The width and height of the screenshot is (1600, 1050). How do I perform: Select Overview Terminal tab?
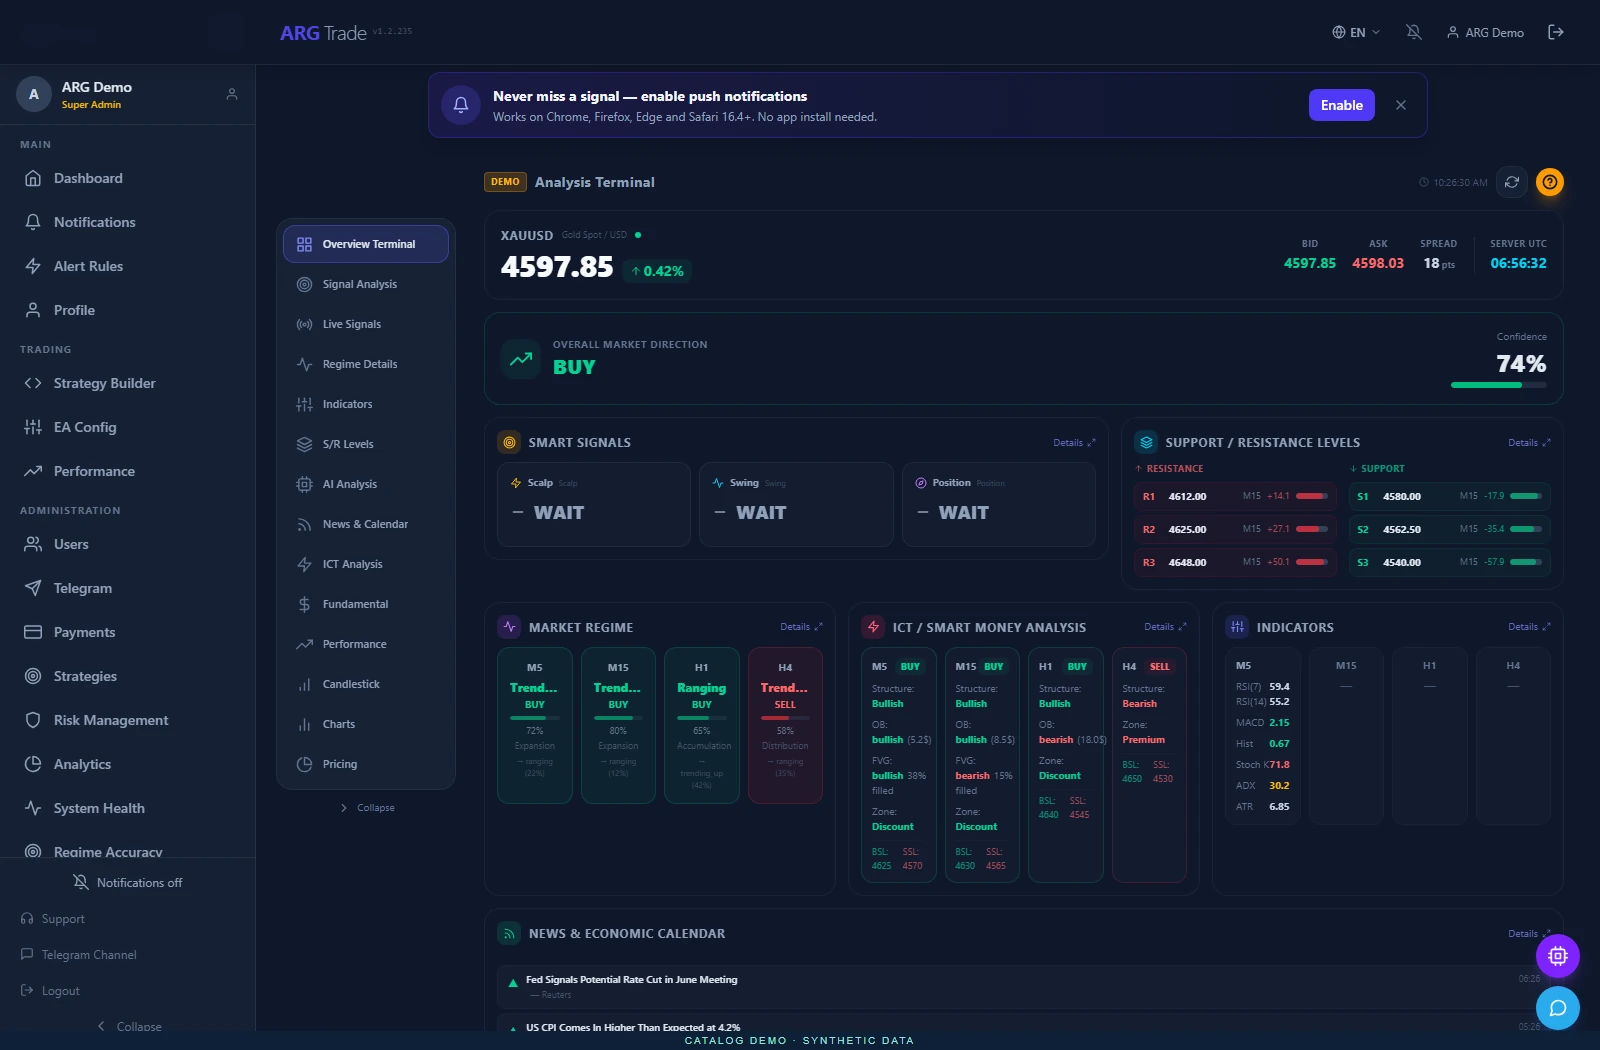366,244
